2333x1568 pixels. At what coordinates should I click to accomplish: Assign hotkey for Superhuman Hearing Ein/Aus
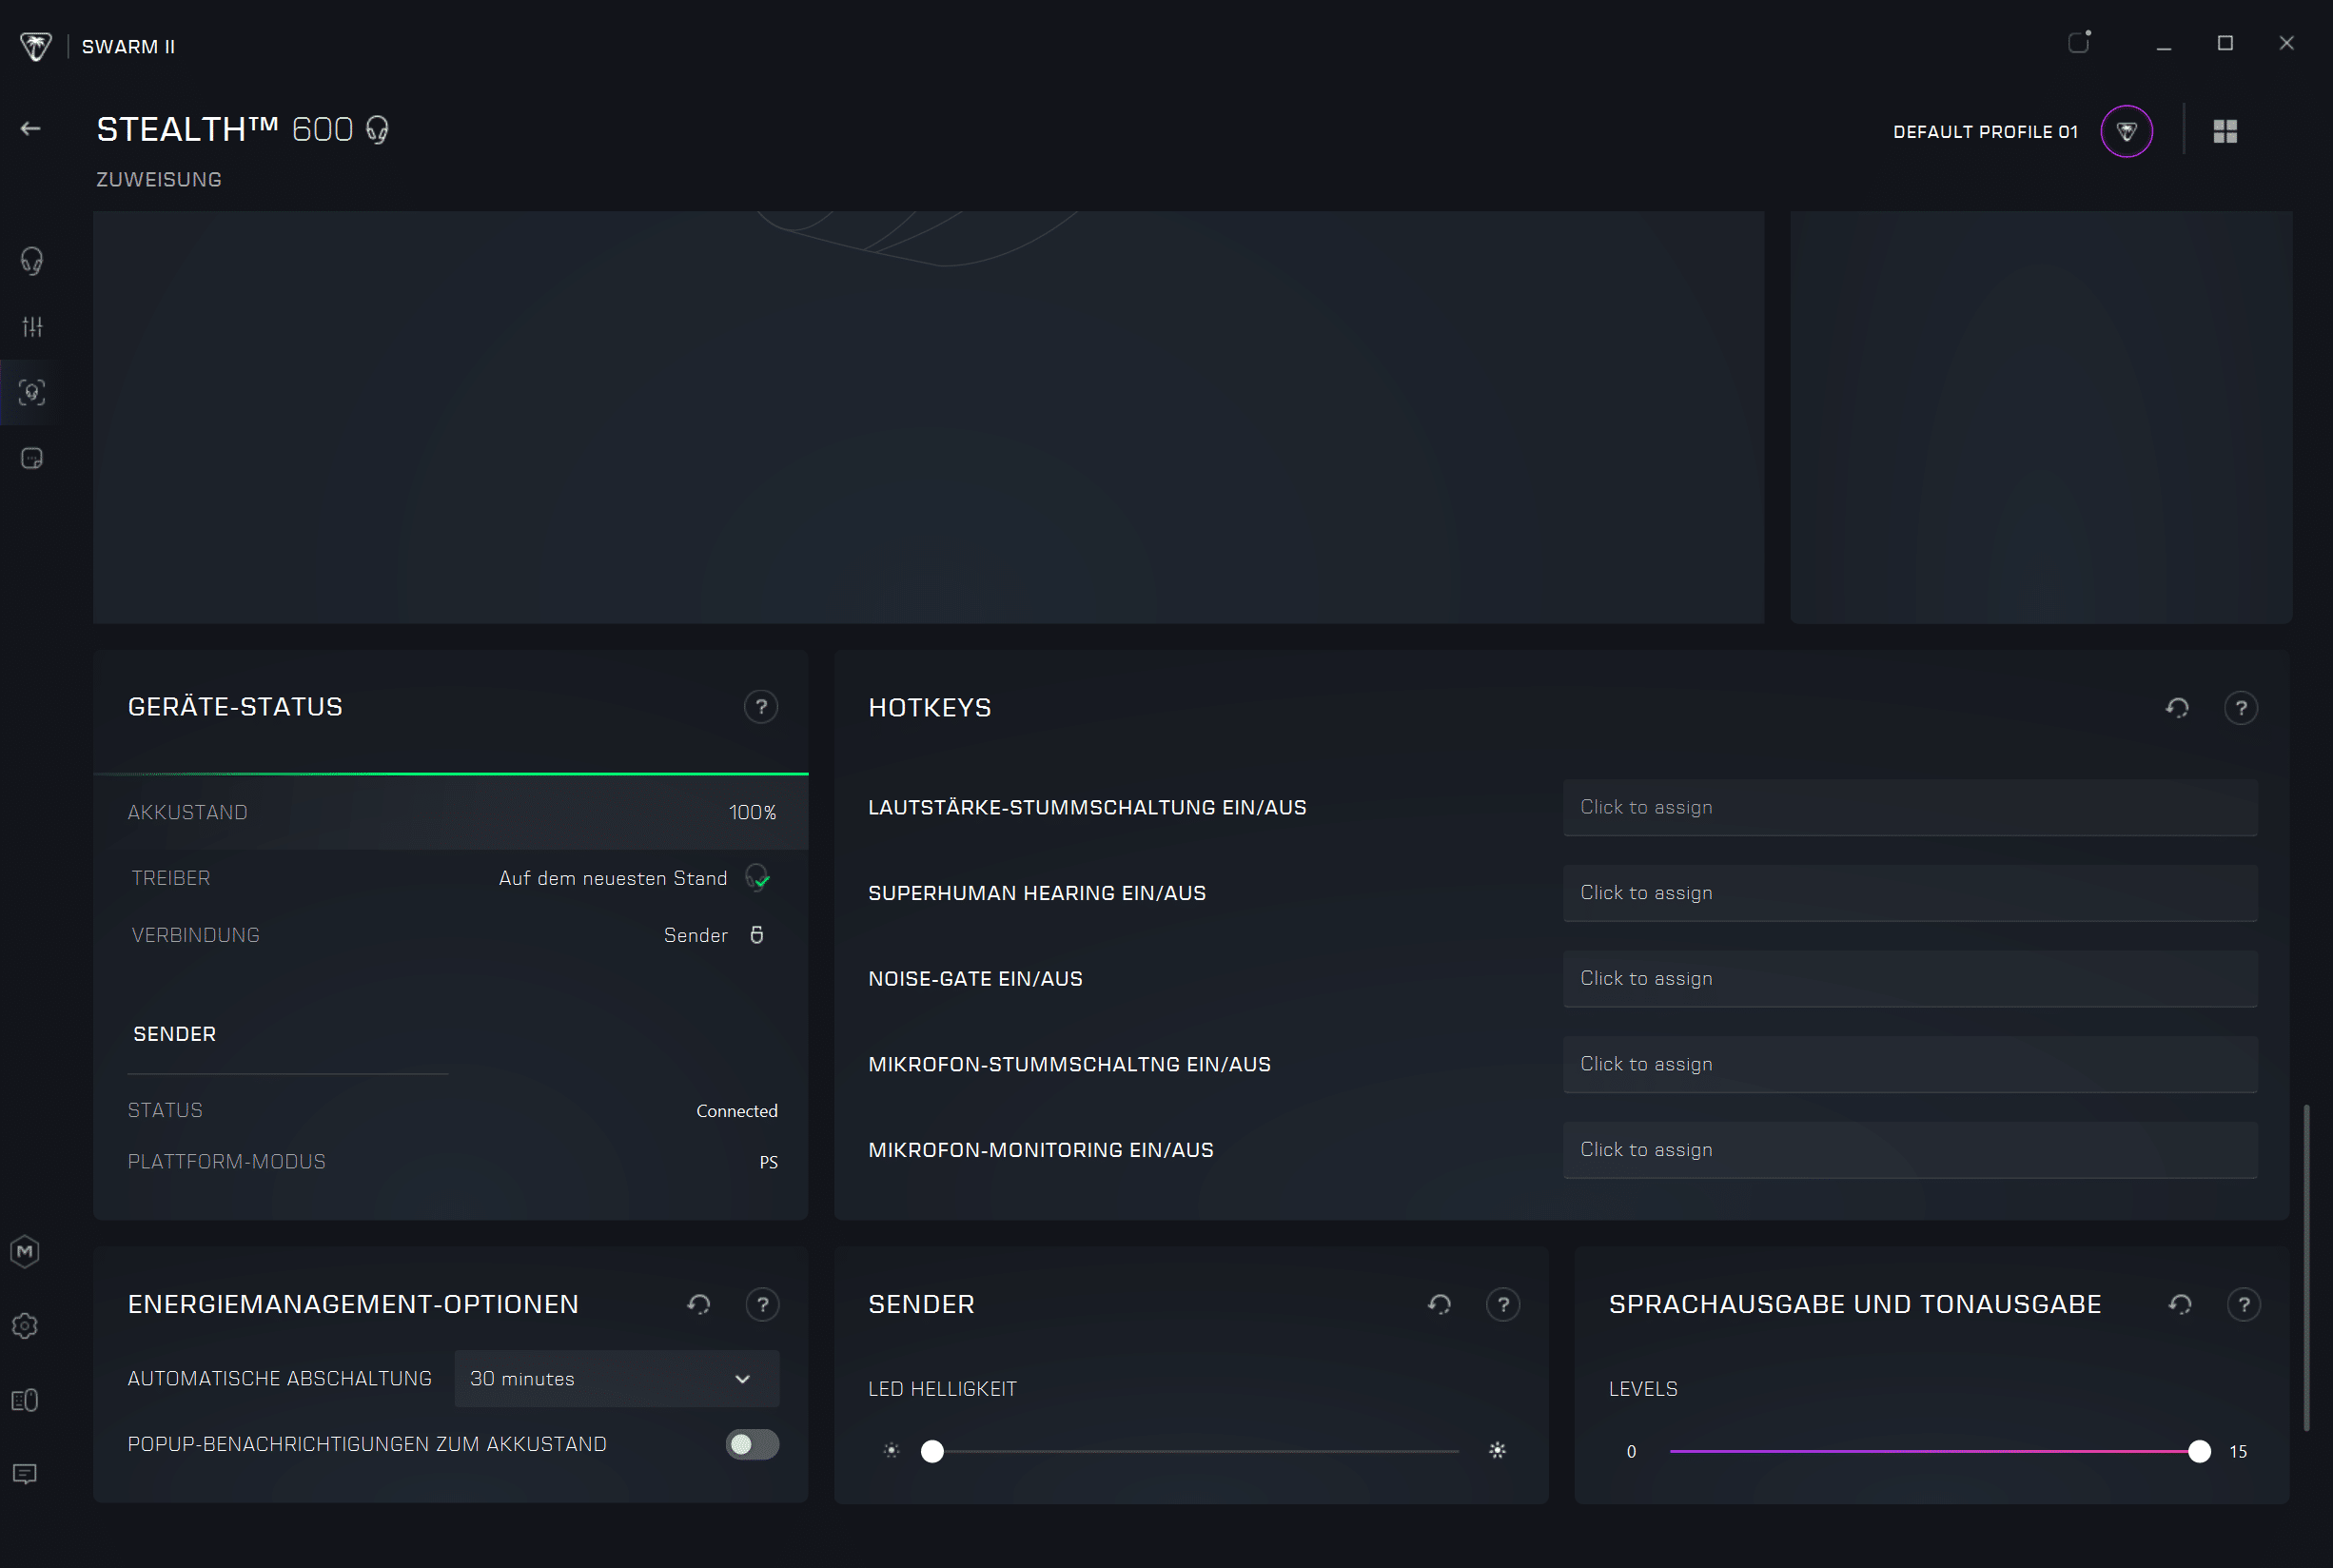(x=1909, y=893)
